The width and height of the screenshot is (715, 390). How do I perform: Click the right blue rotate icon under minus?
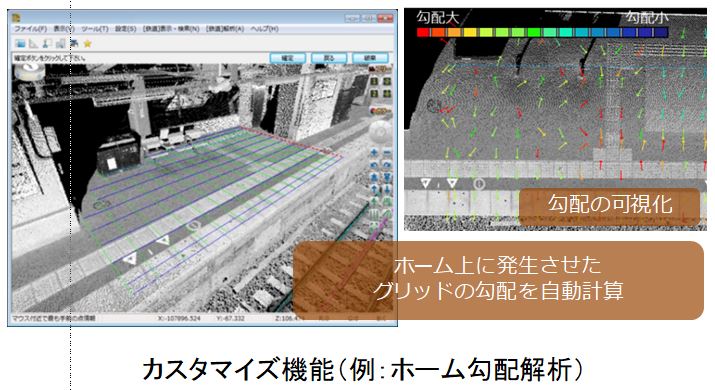(x=387, y=165)
